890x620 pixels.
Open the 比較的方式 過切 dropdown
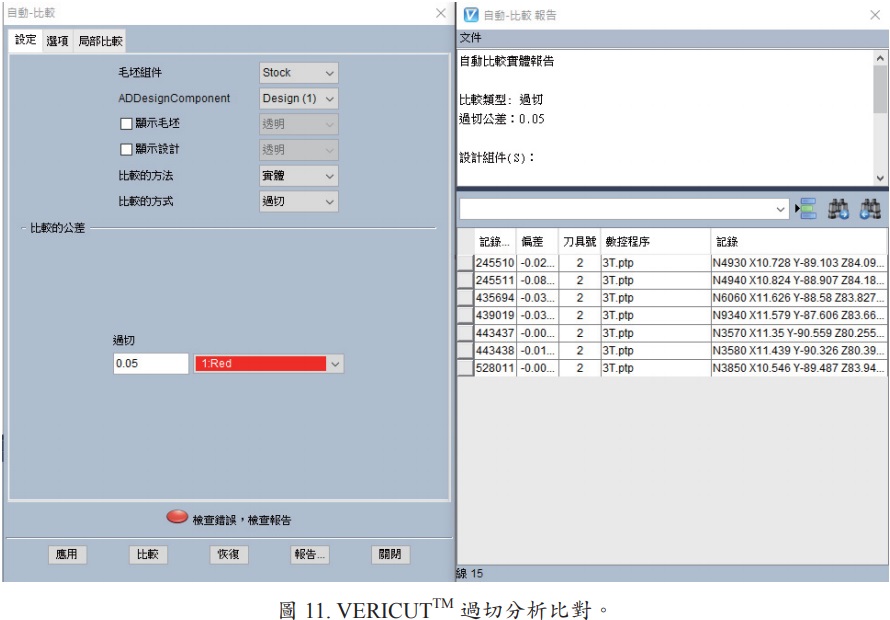(x=299, y=201)
